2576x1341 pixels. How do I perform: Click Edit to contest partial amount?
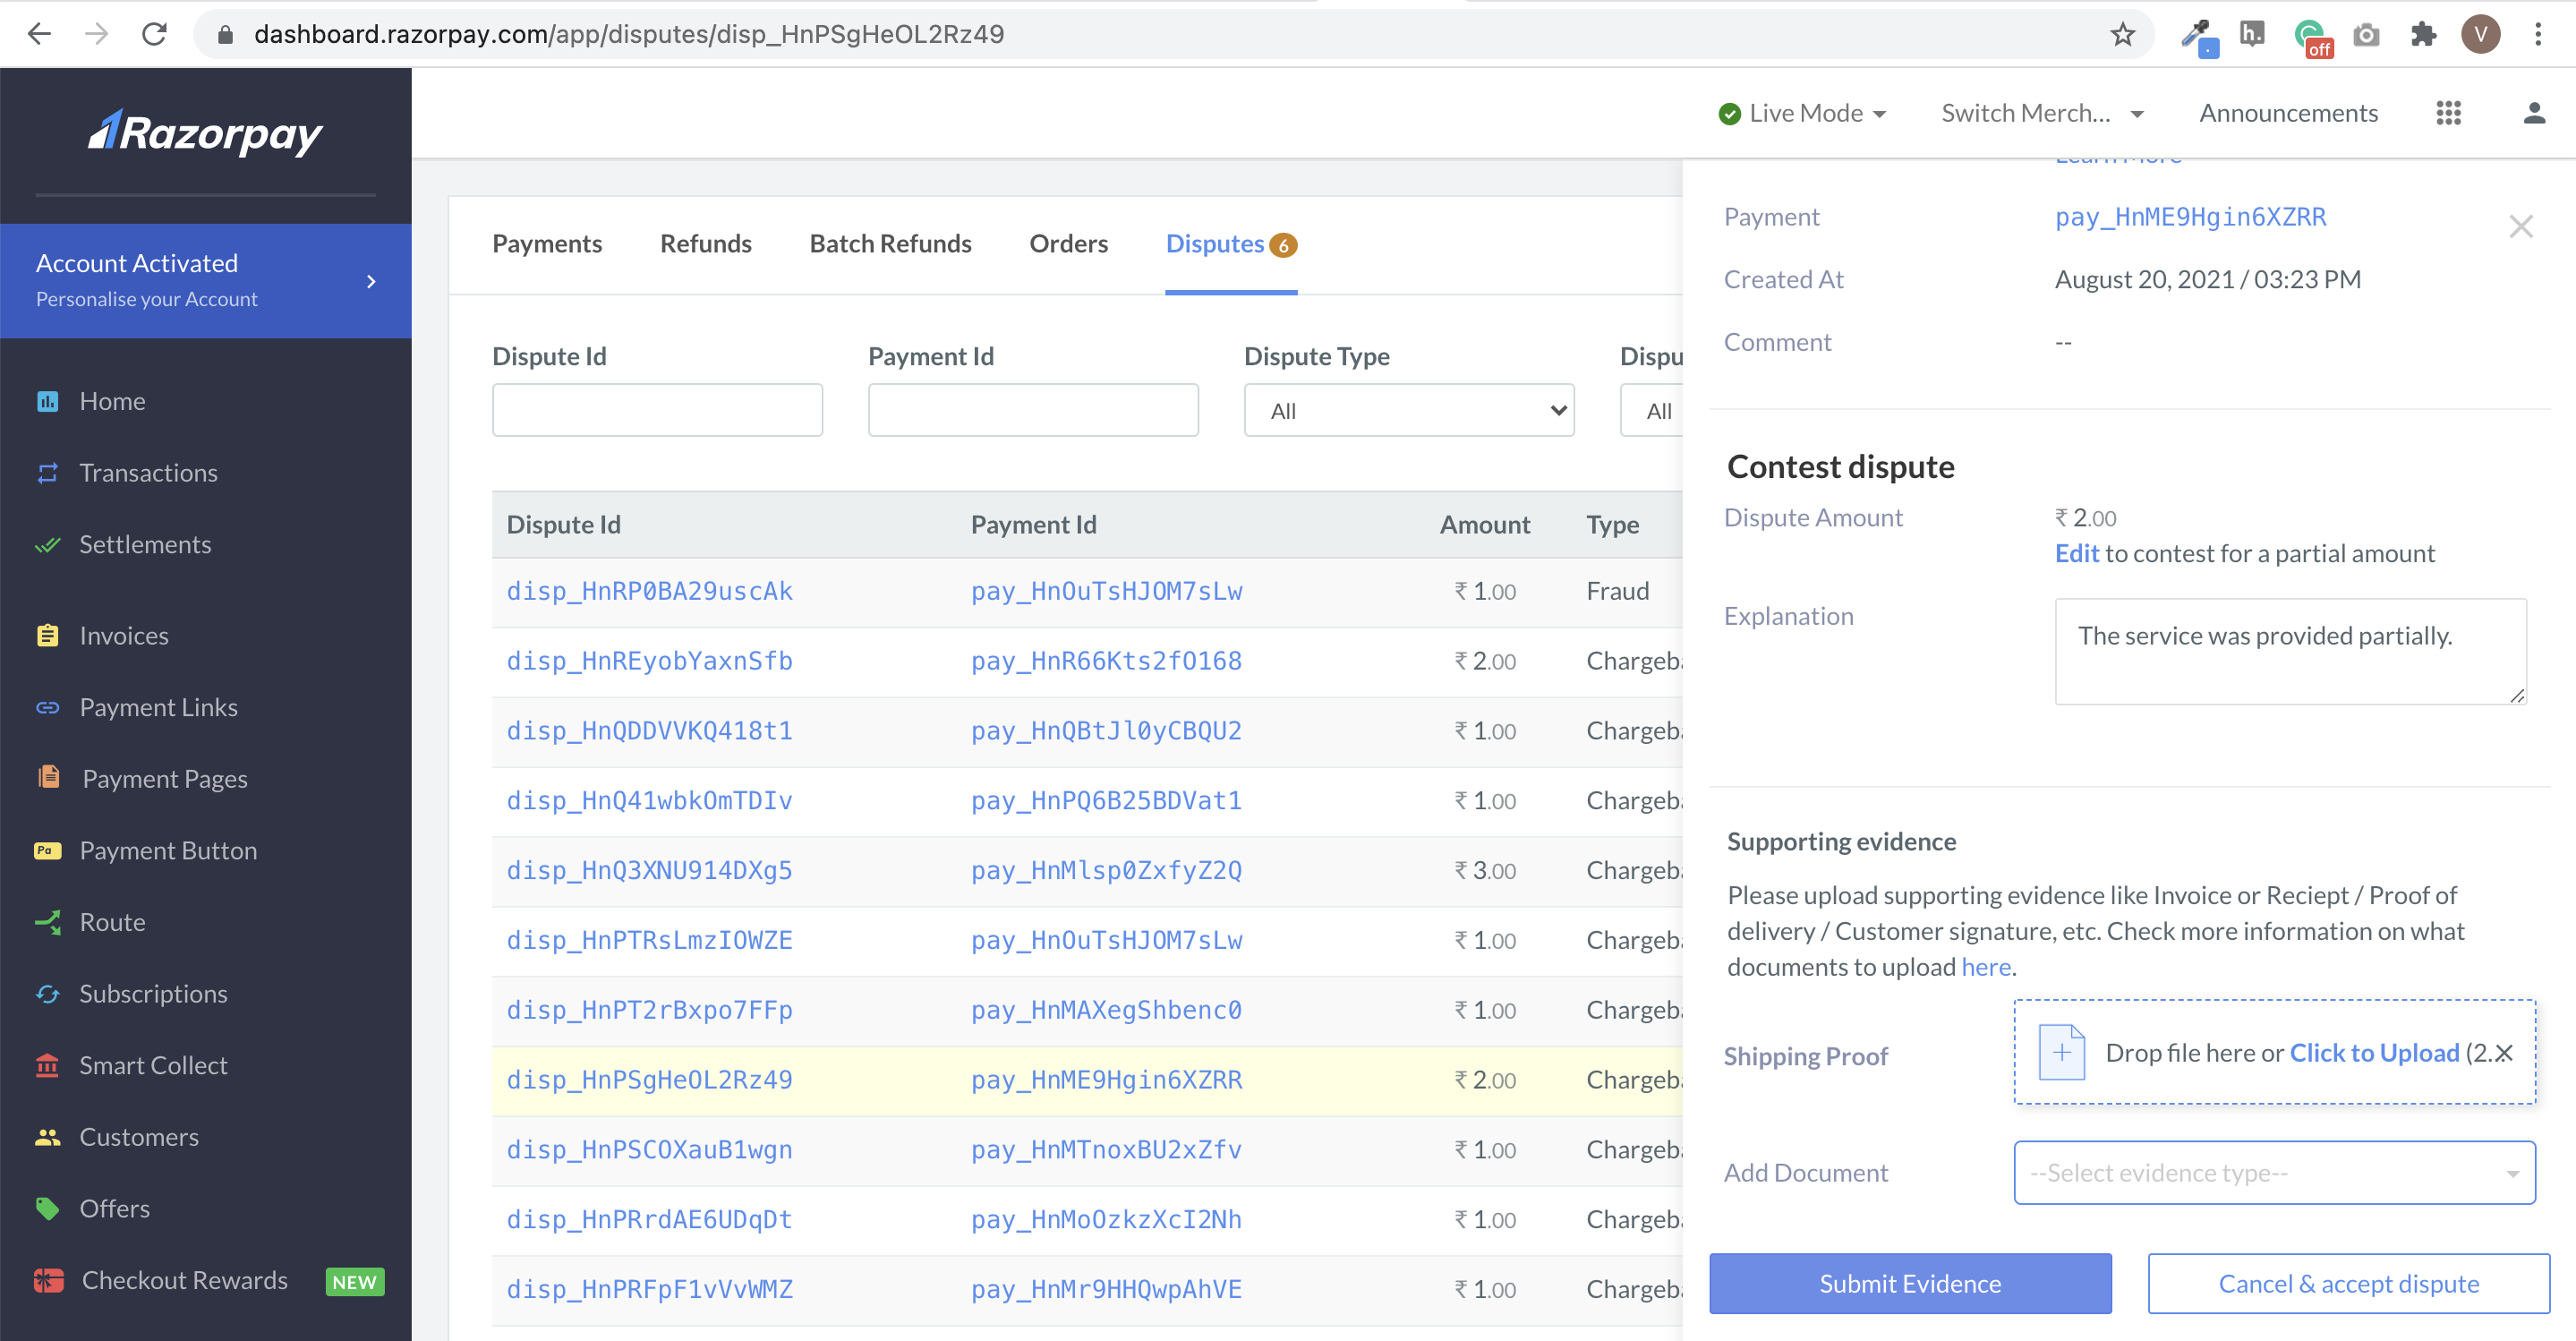pos(2076,553)
